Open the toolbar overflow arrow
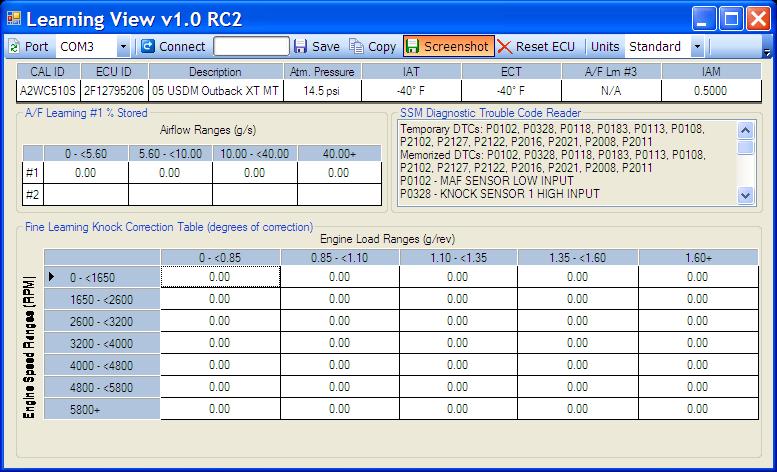 click(x=767, y=52)
